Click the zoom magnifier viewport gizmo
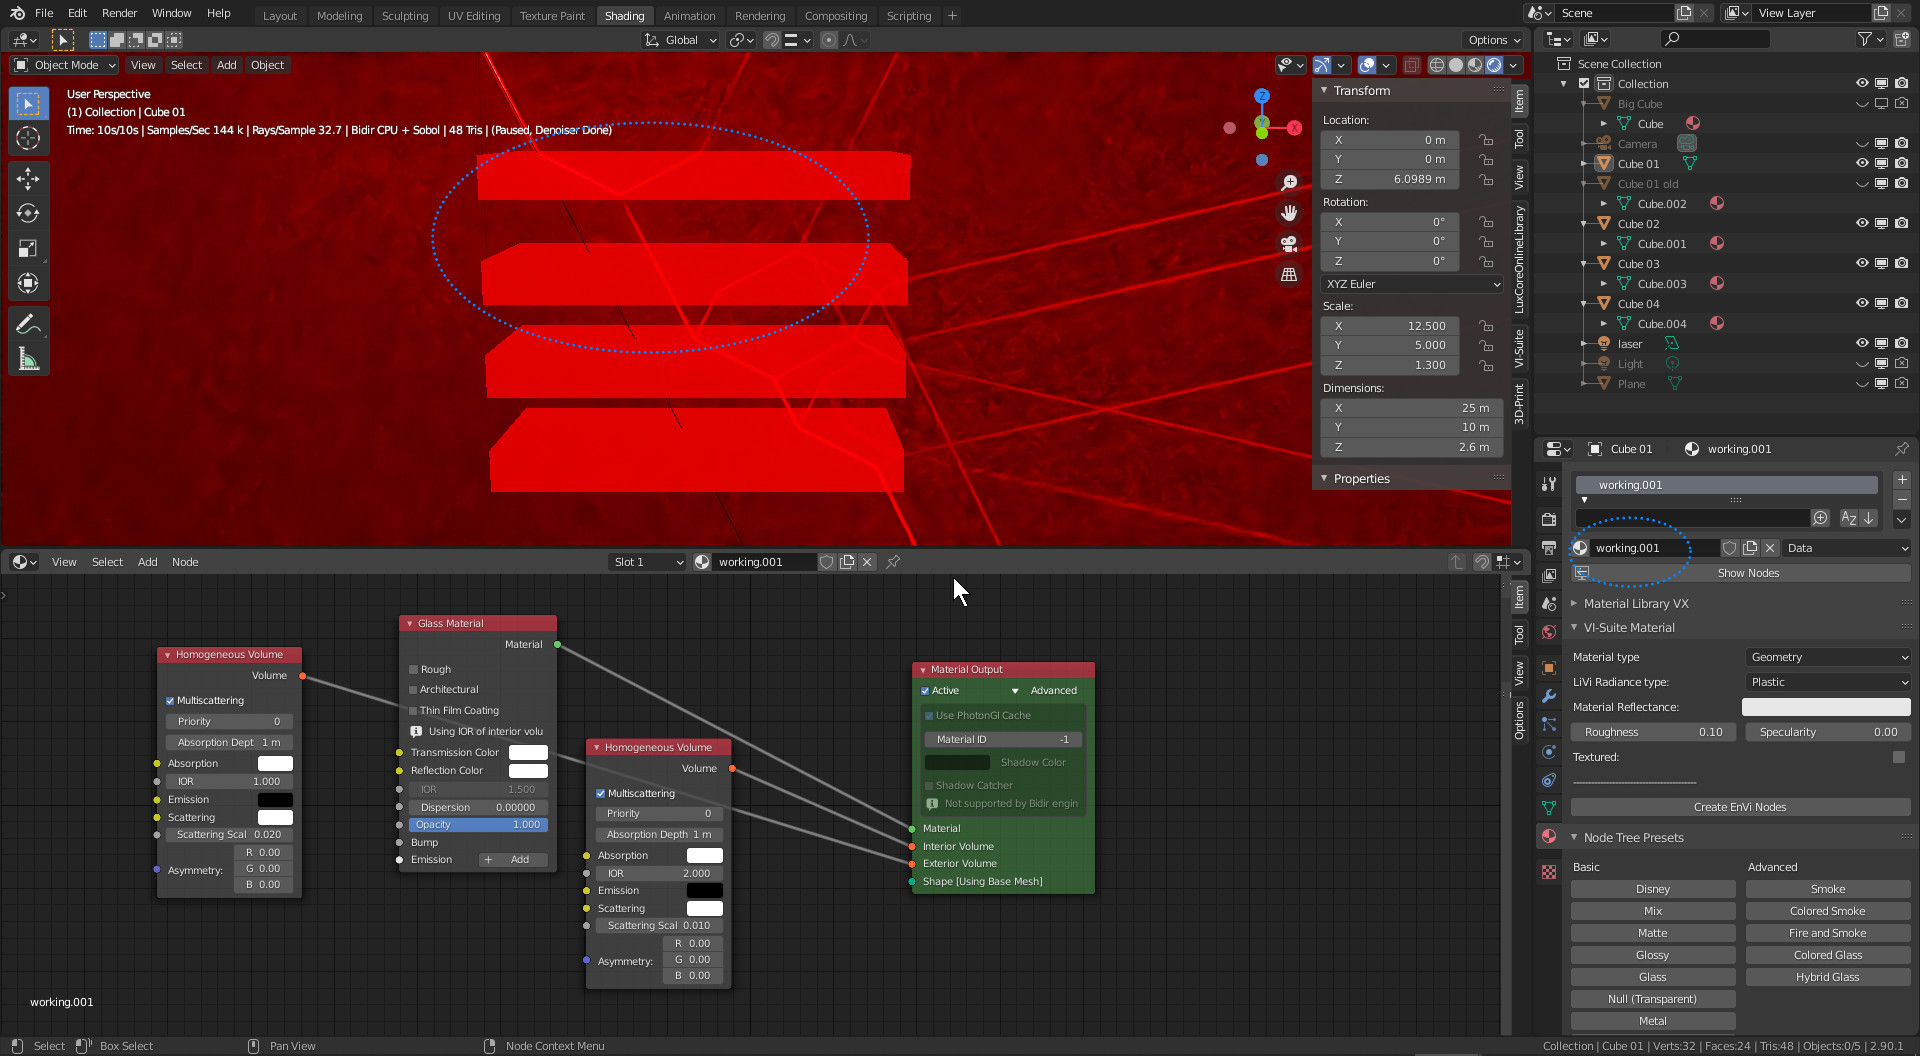 pyautogui.click(x=1289, y=182)
